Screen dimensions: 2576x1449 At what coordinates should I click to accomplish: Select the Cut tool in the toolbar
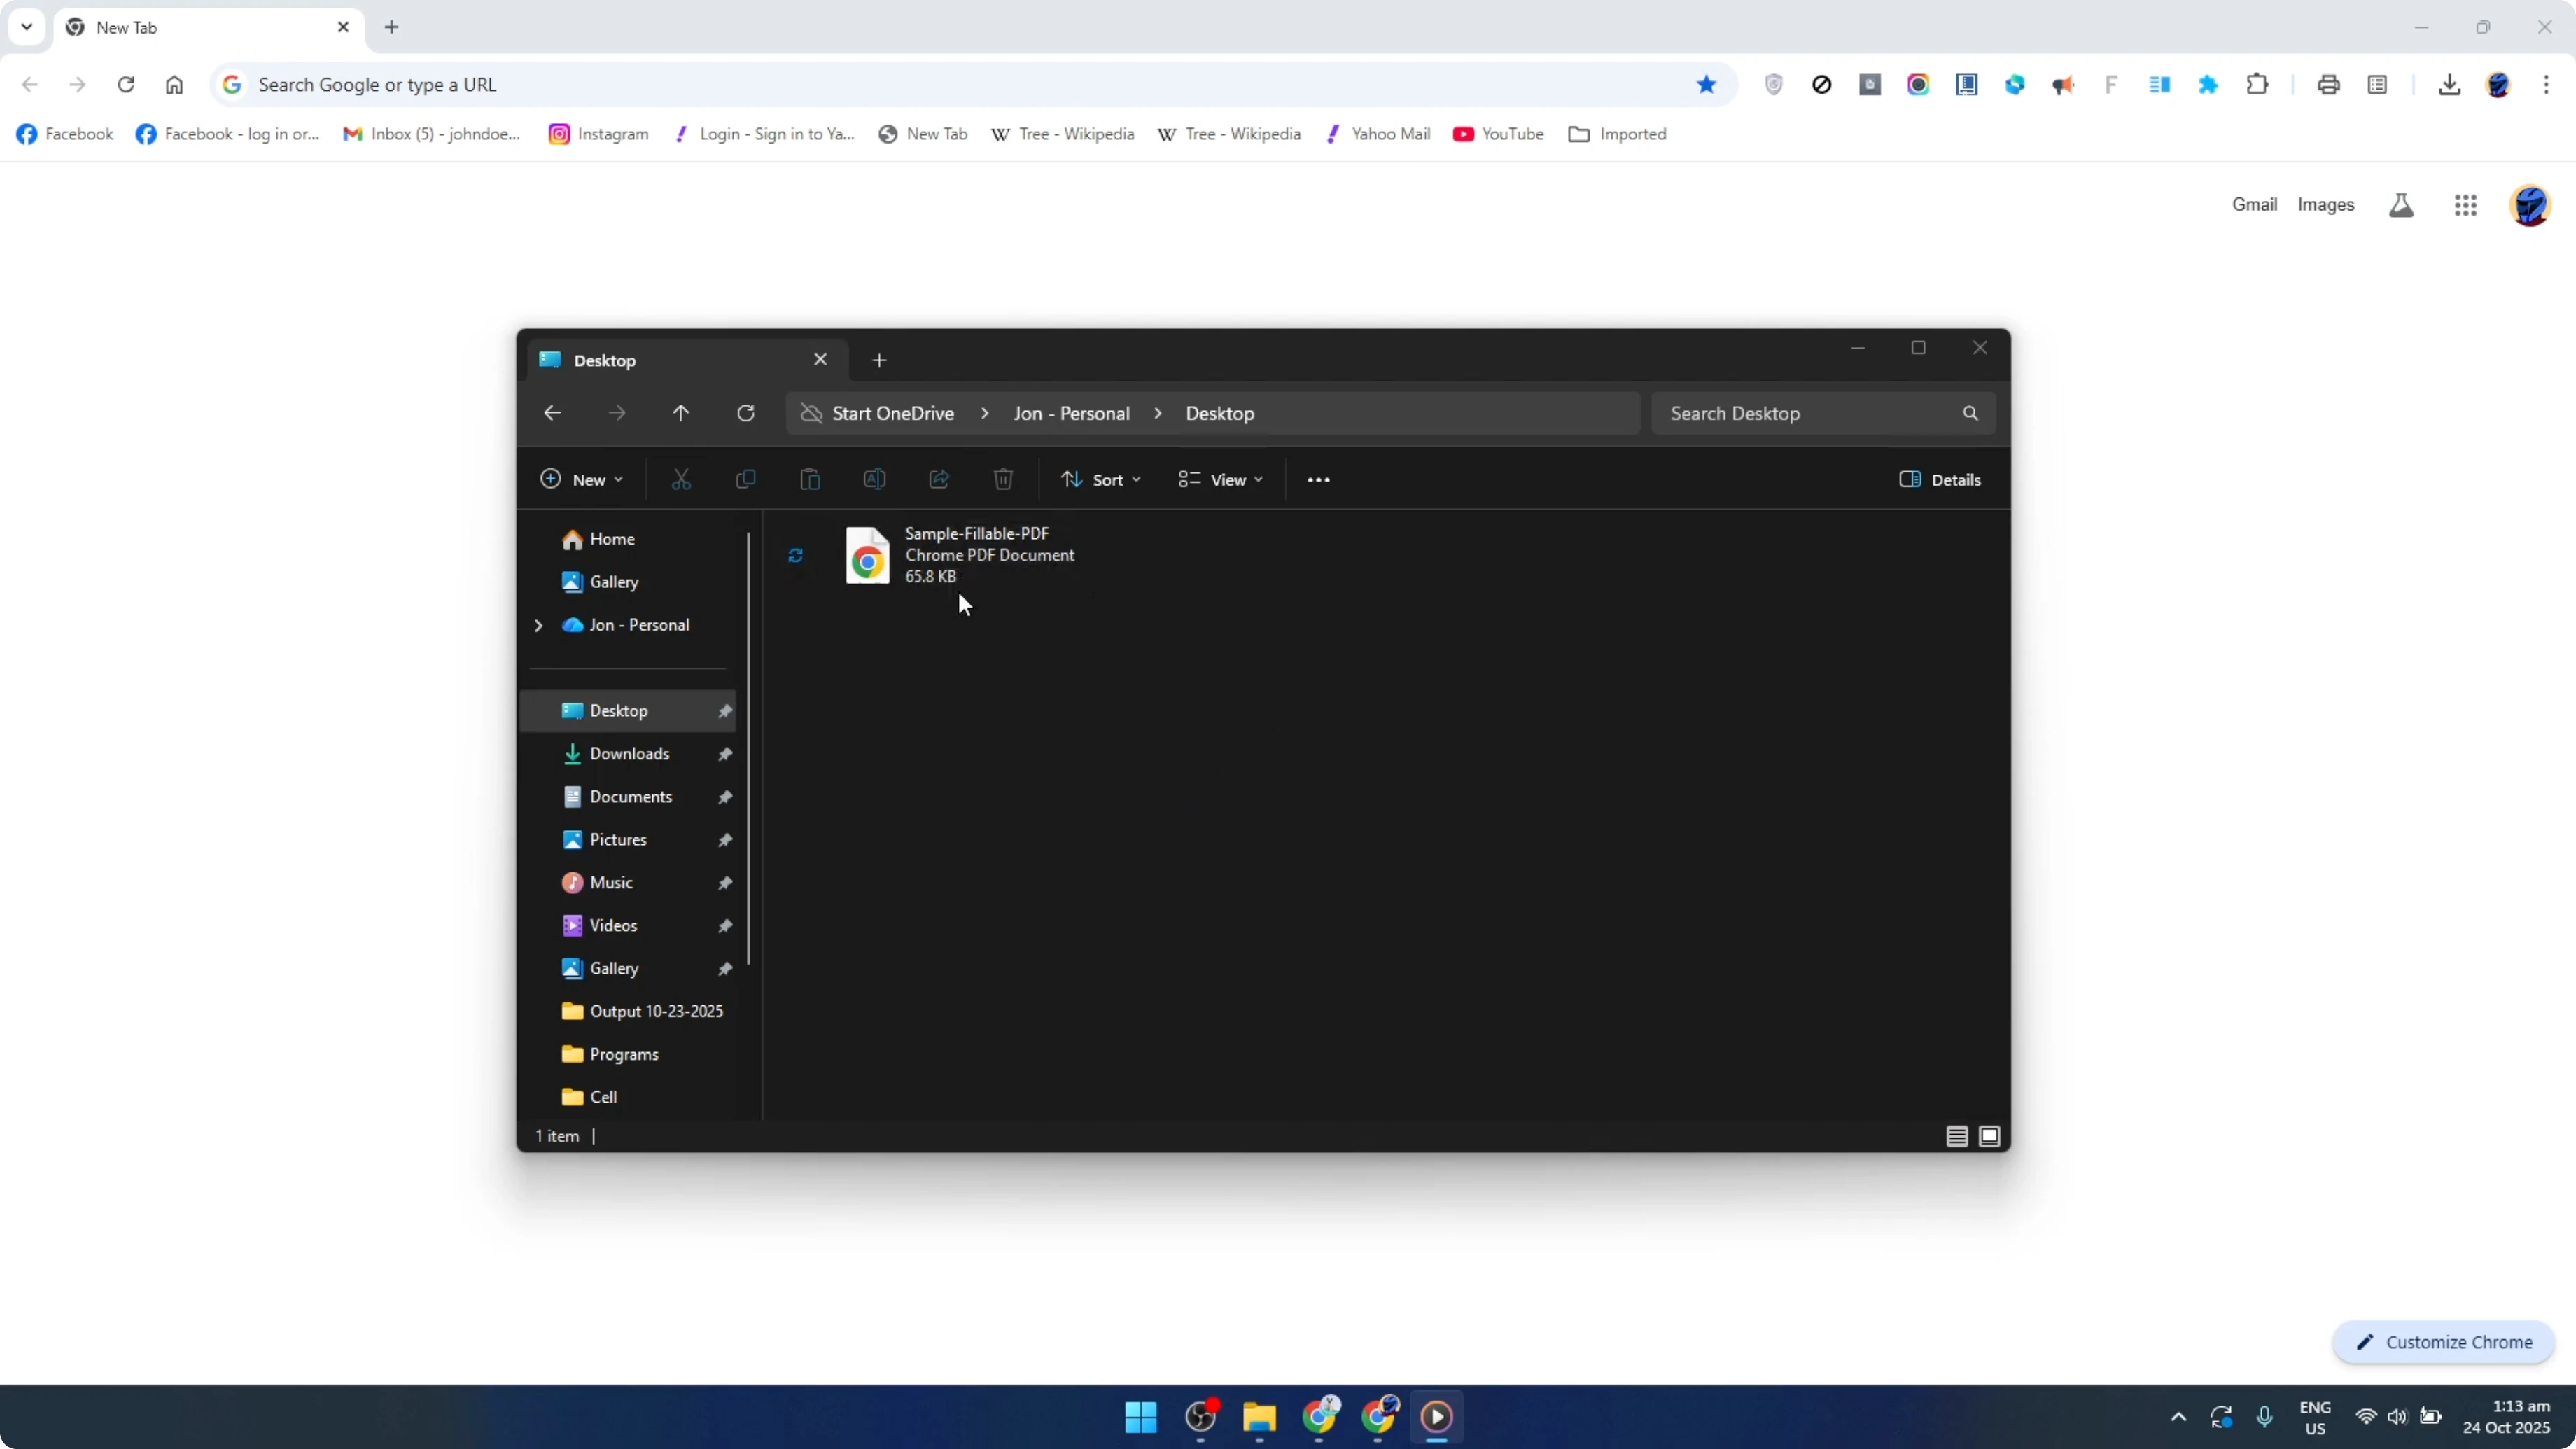[681, 479]
